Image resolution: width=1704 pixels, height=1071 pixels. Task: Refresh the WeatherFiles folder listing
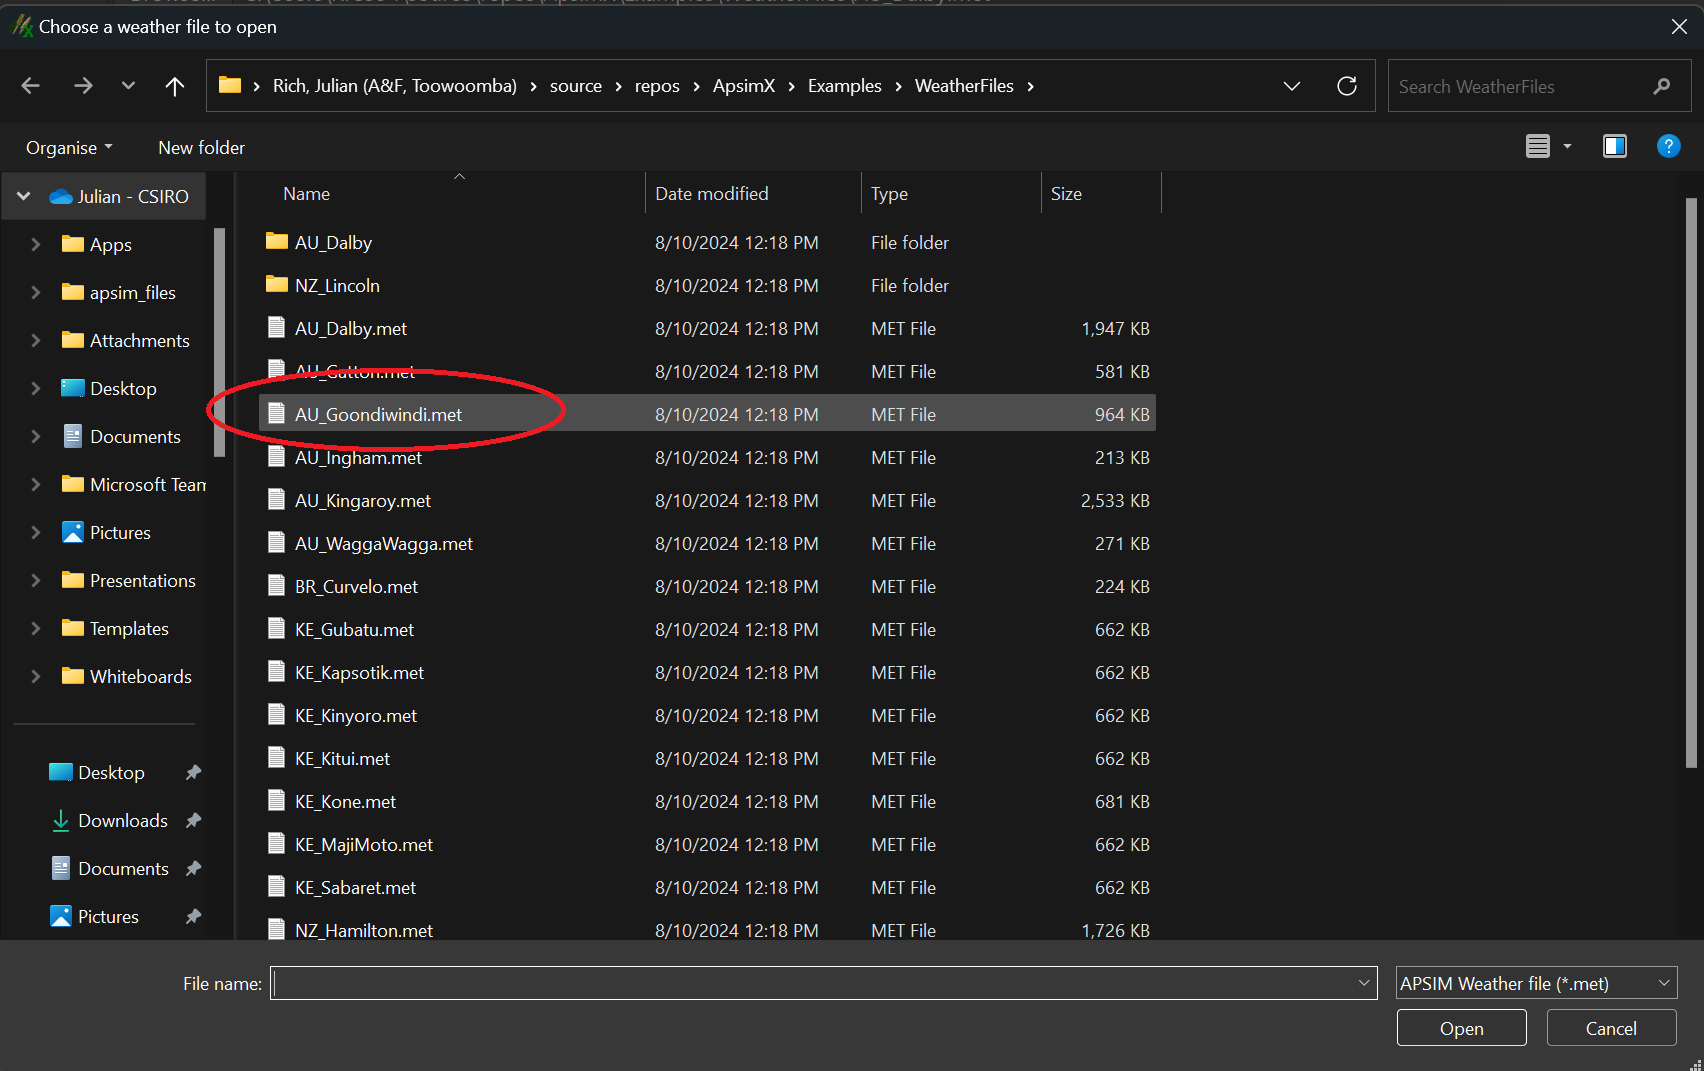click(x=1347, y=86)
